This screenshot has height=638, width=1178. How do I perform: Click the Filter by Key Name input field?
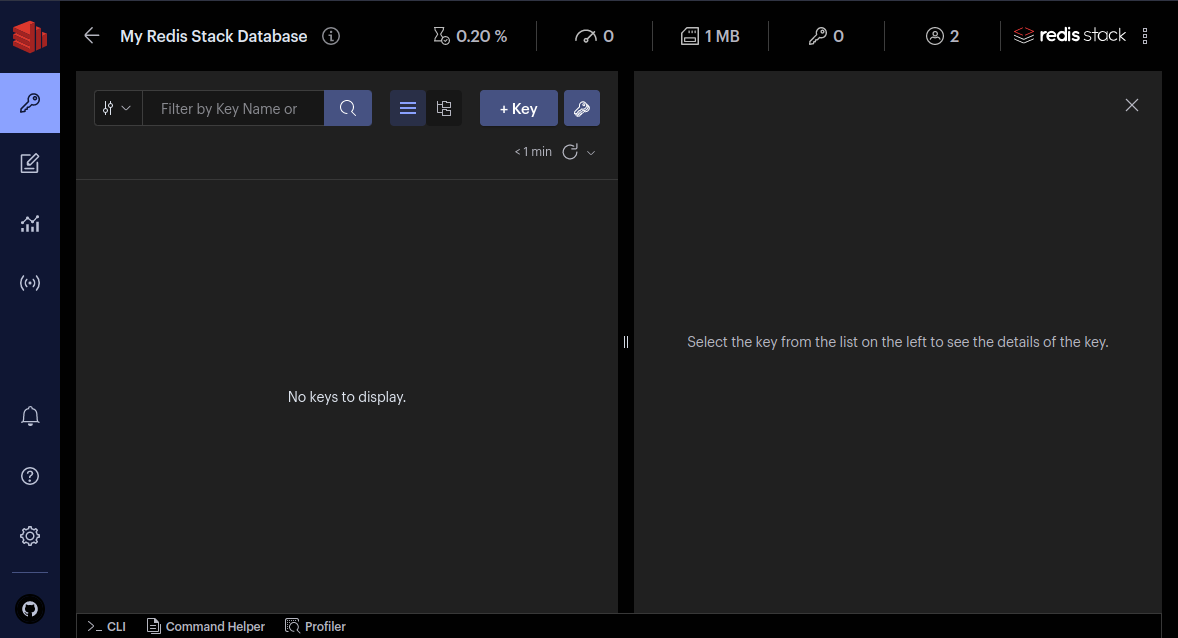coord(233,108)
